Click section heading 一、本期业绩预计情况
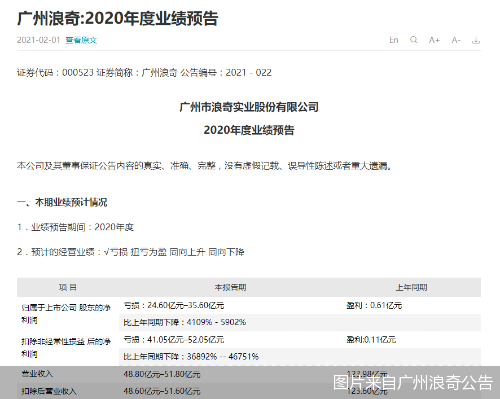The height and width of the screenshot is (399, 500). (62, 202)
